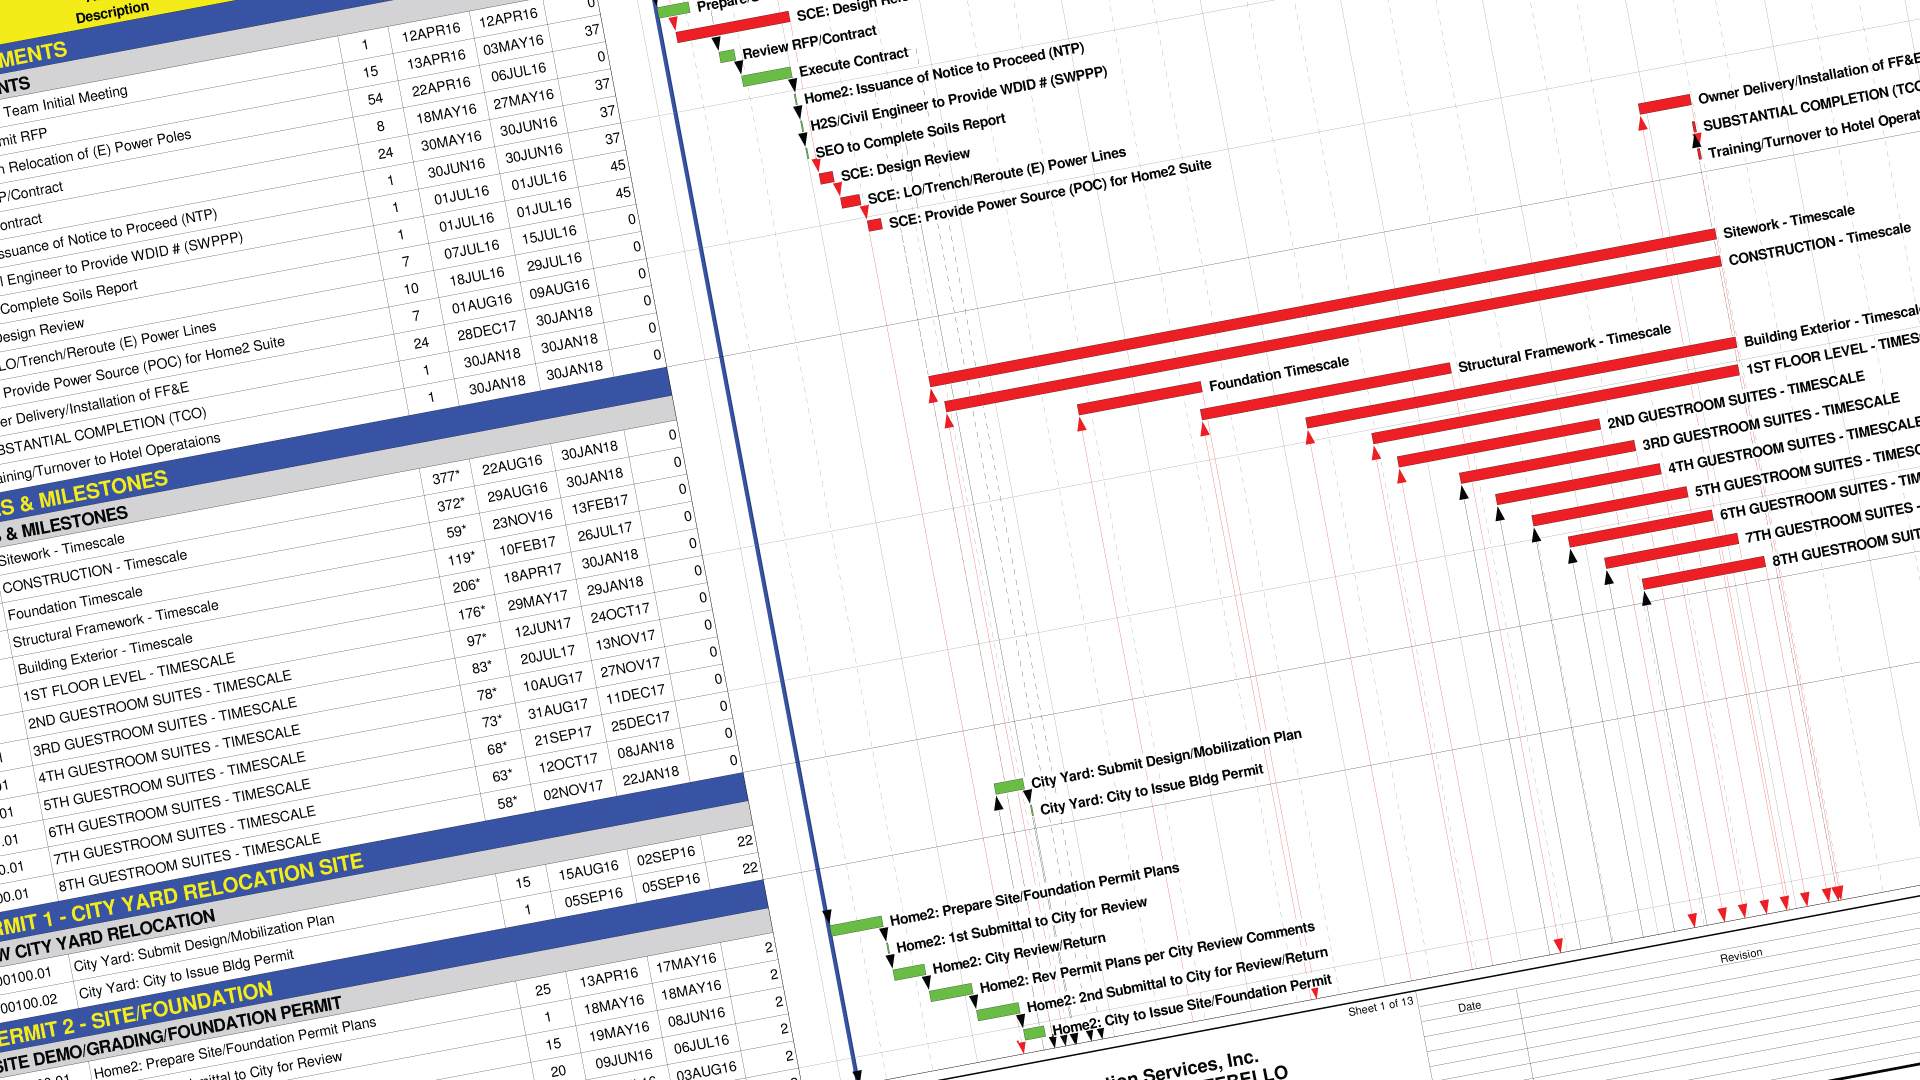Click the red Sitework - Timescale Gantt bar

tap(1322, 308)
